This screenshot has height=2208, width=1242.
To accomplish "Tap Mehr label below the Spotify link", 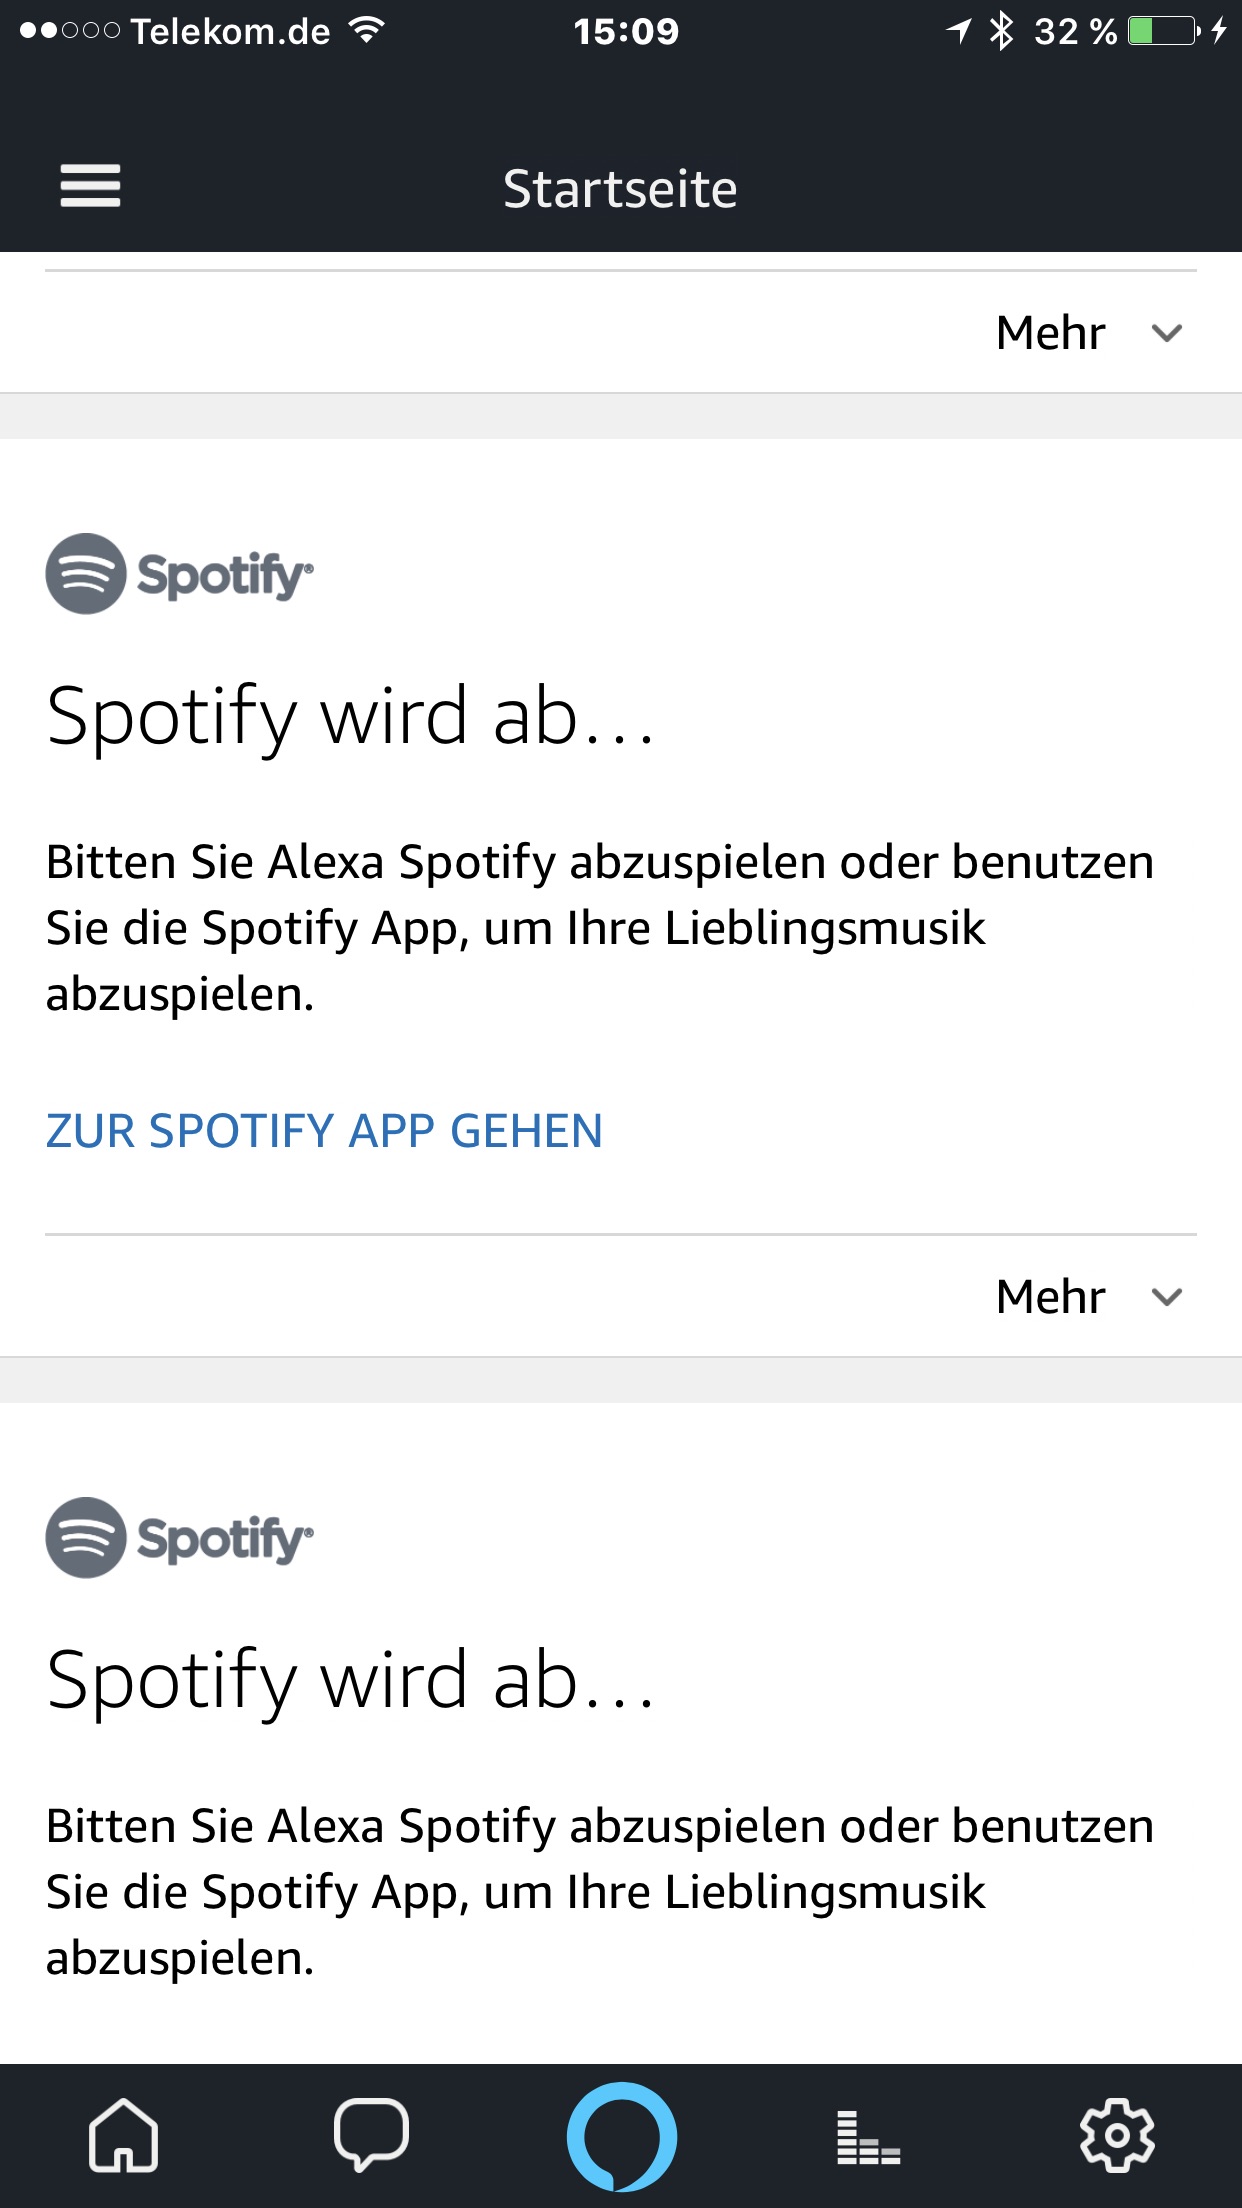I will point(1050,1297).
